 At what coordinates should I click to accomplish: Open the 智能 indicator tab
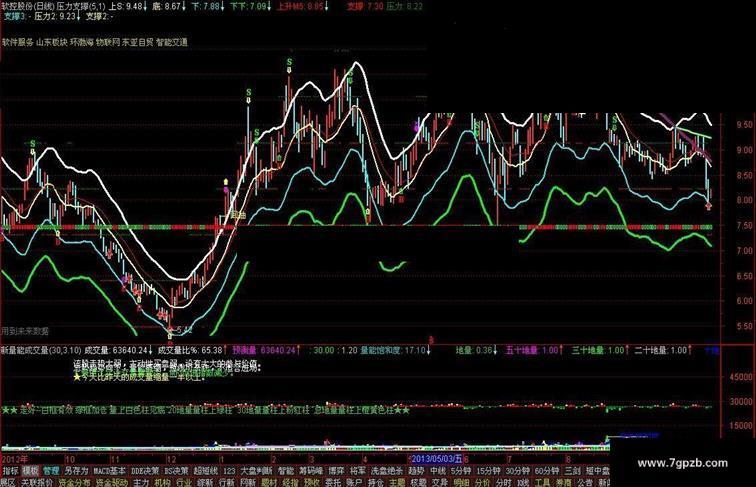pyautogui.click(x=285, y=471)
